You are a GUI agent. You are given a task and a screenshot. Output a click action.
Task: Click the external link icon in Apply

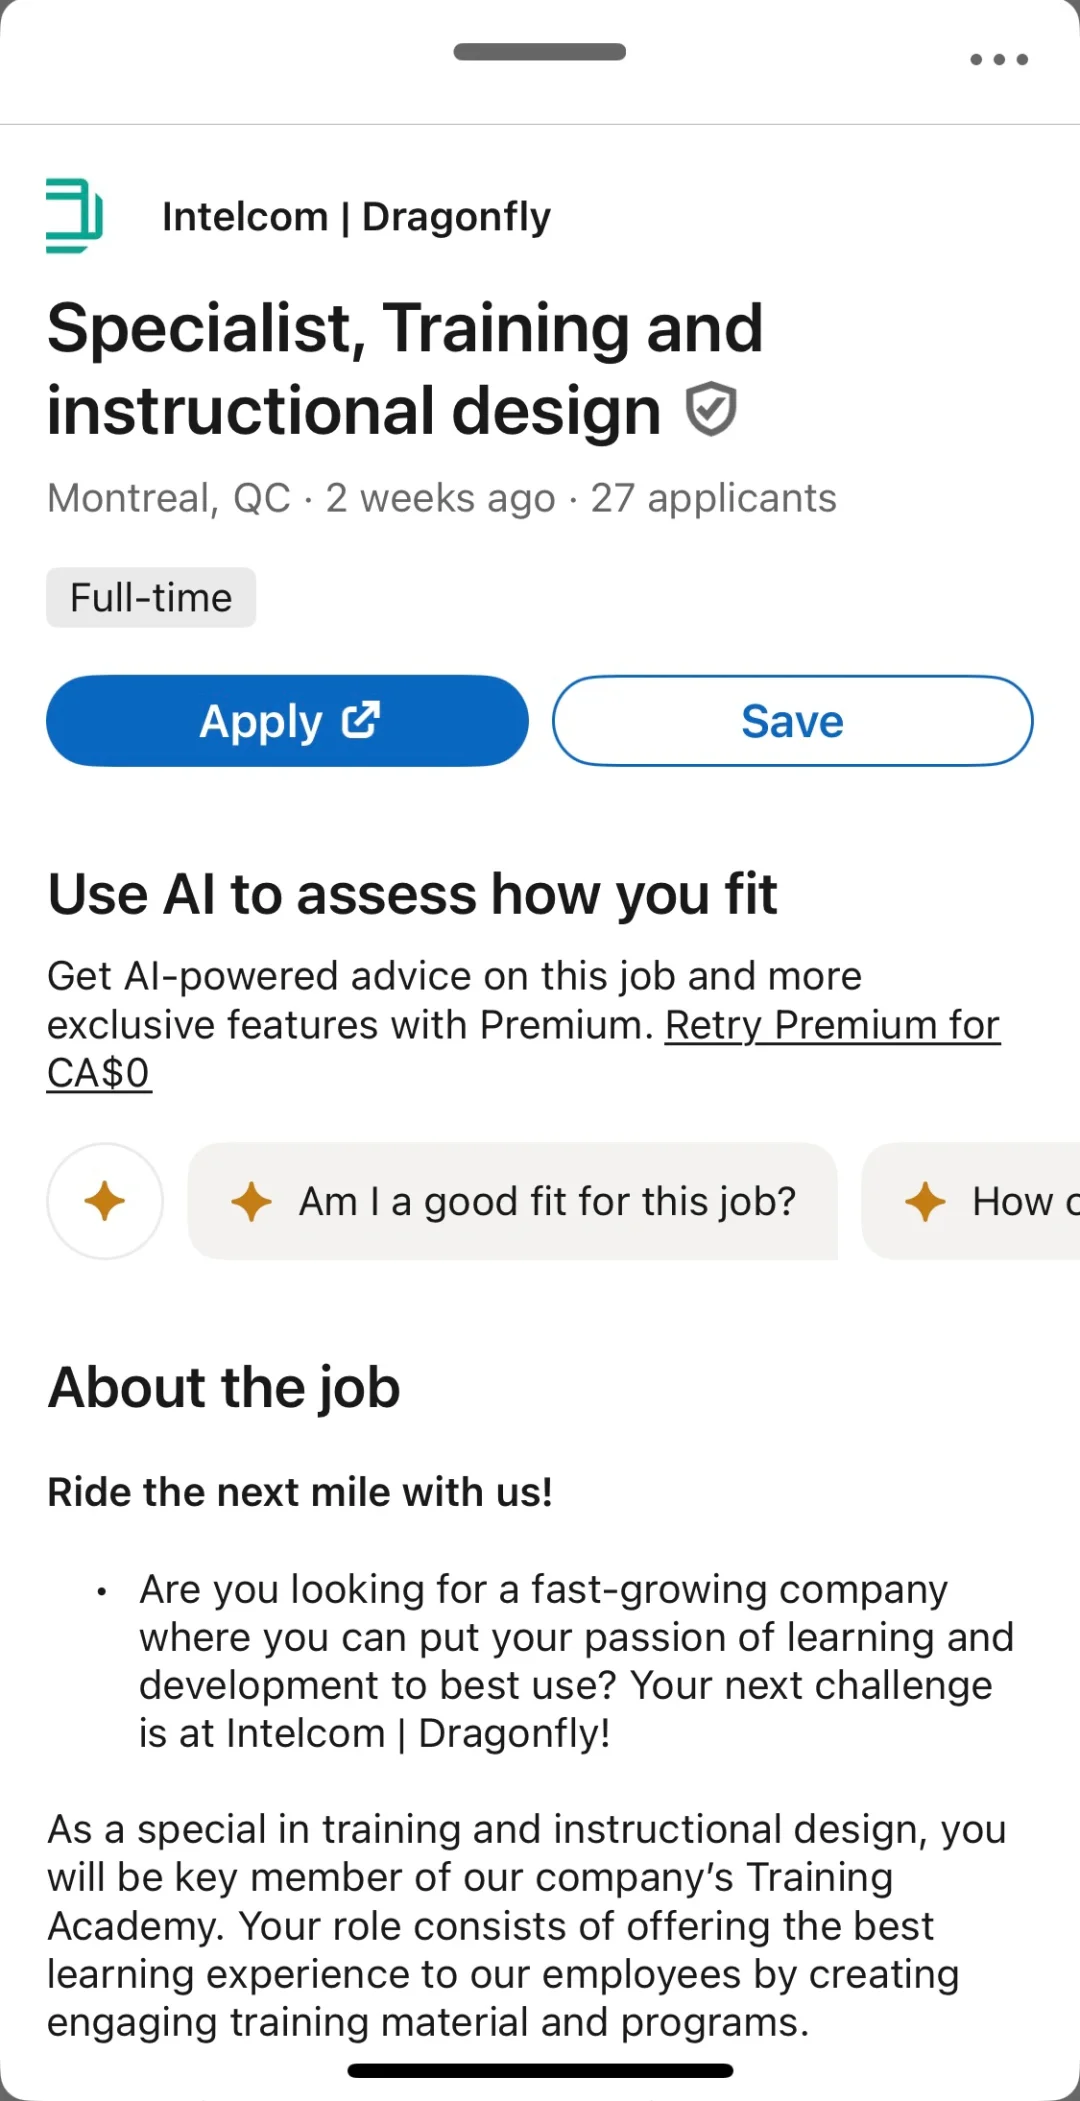click(x=361, y=720)
